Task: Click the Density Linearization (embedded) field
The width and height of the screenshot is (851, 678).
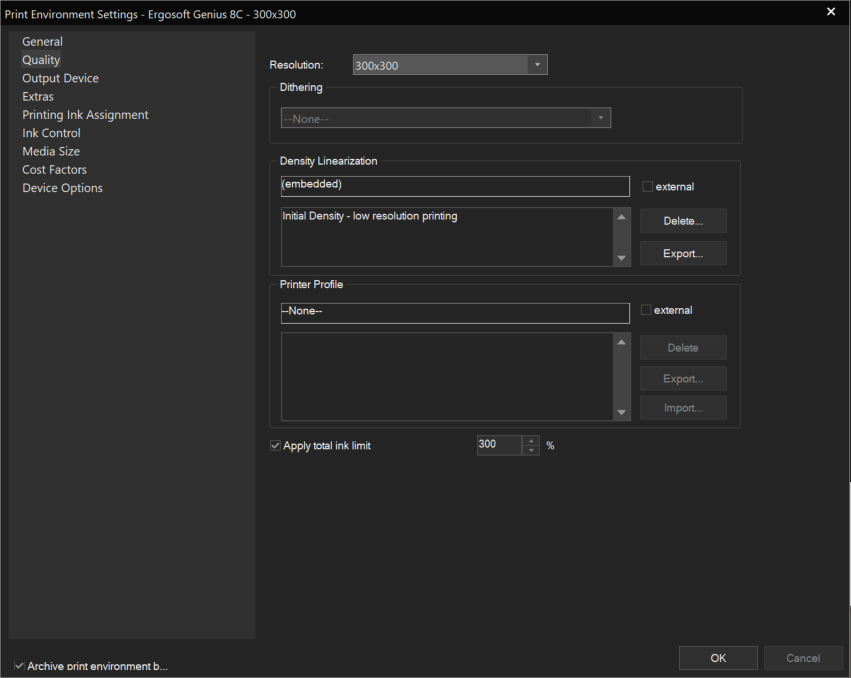Action: tap(455, 186)
